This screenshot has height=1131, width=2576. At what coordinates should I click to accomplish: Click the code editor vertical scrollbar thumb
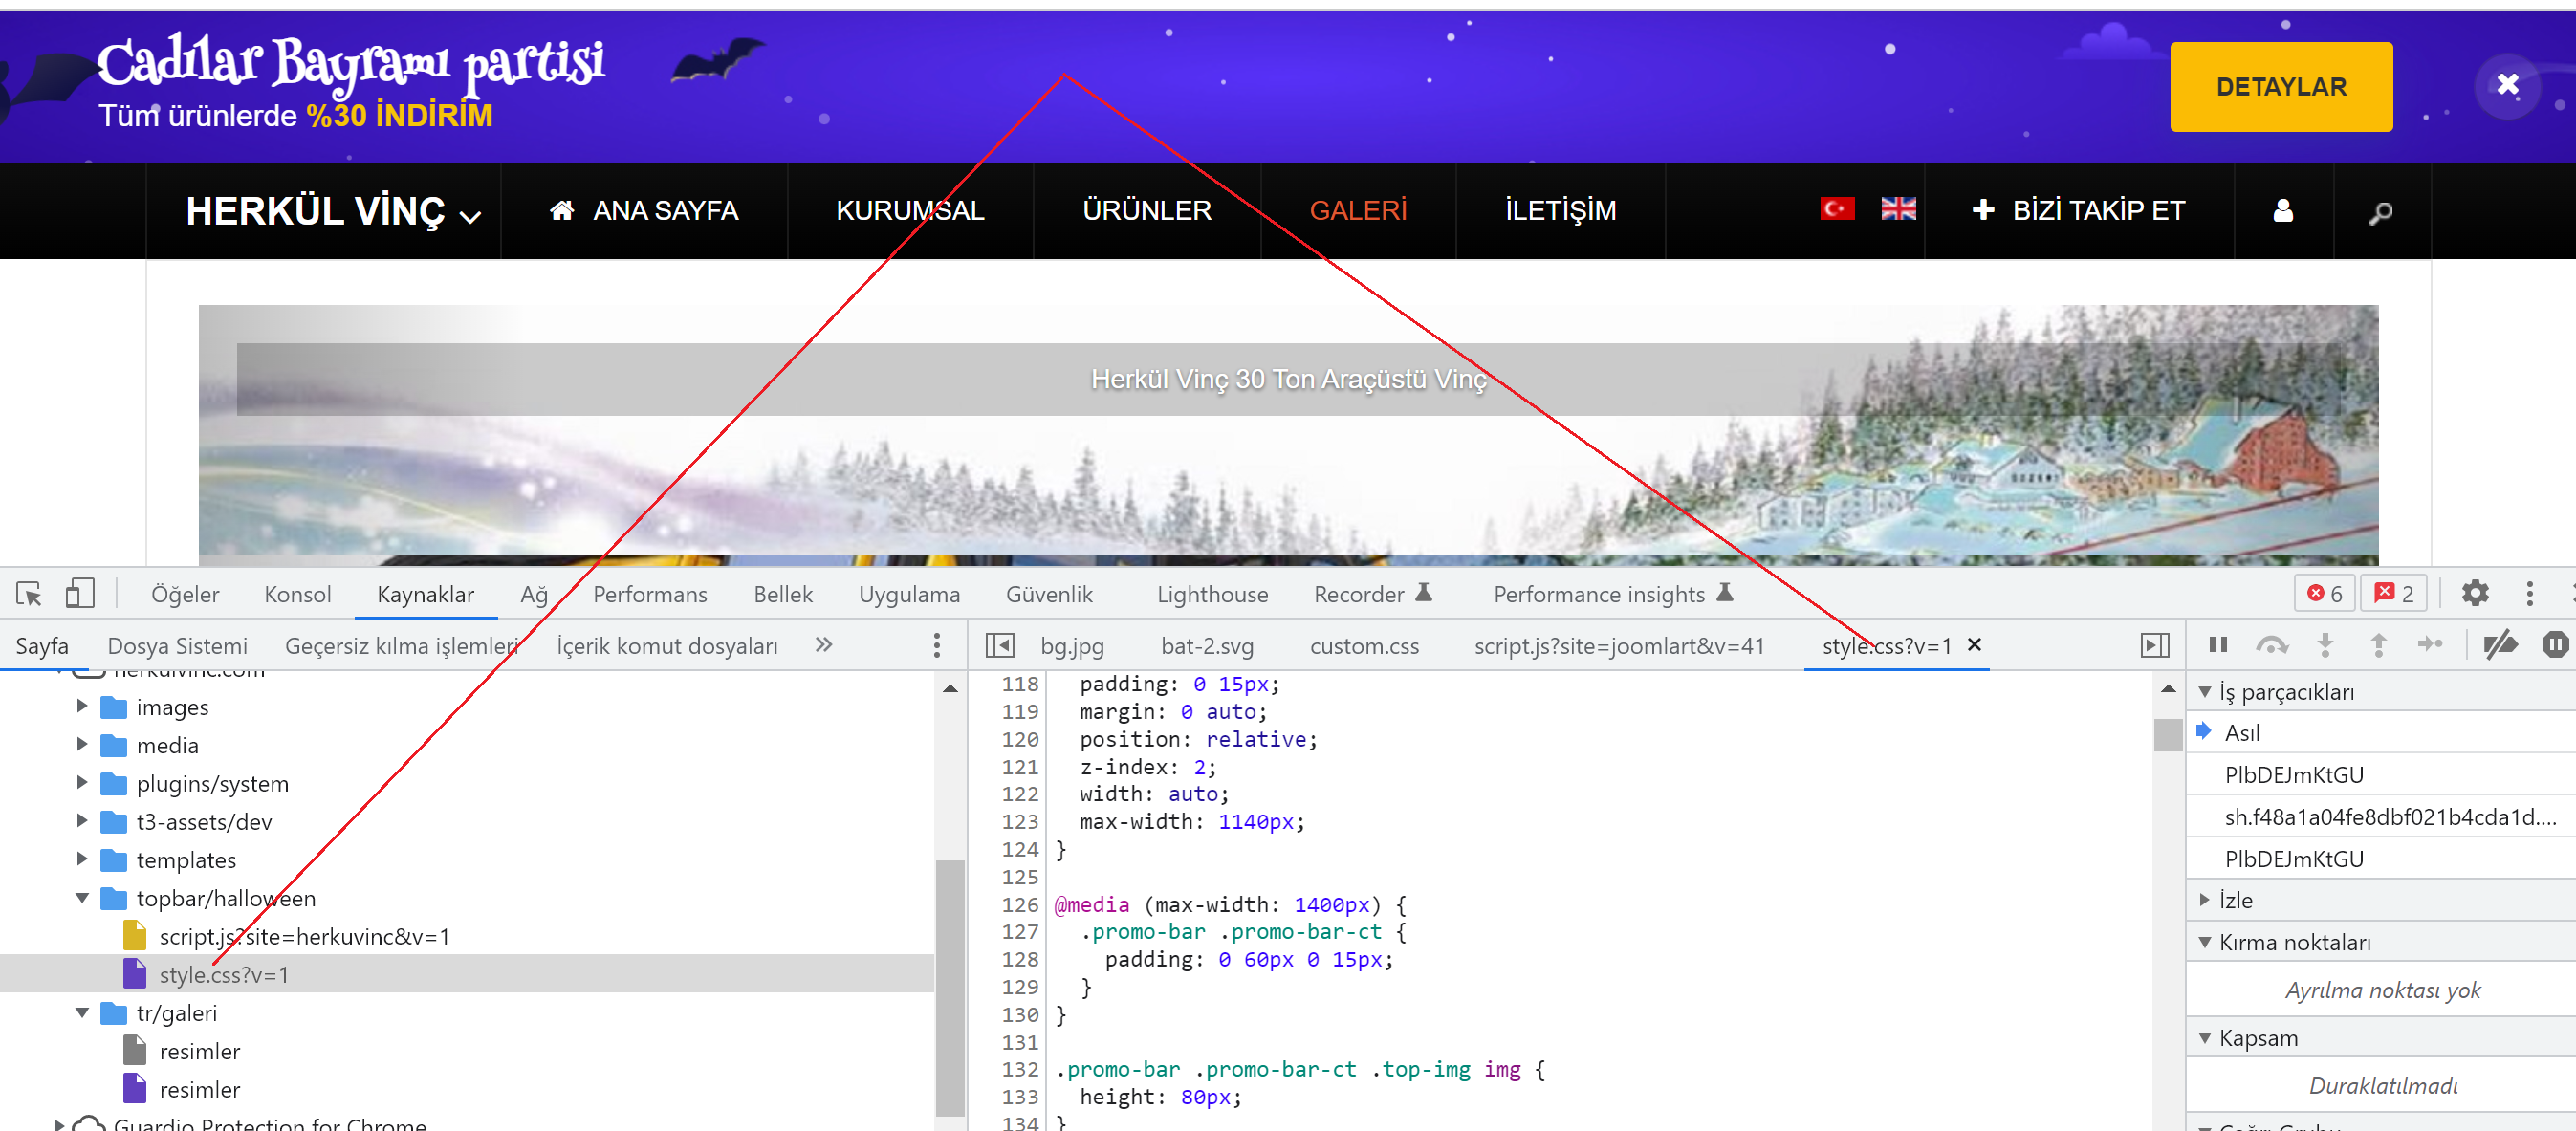(2167, 735)
